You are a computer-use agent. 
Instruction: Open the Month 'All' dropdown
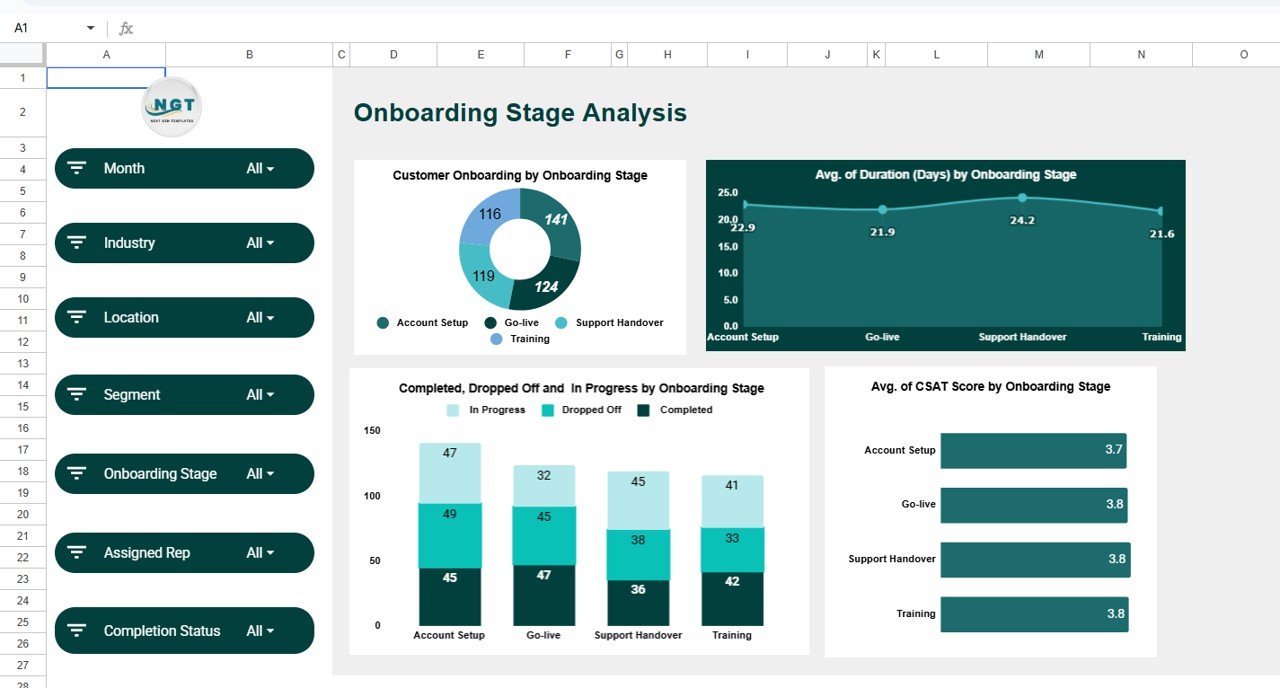[x=260, y=169]
